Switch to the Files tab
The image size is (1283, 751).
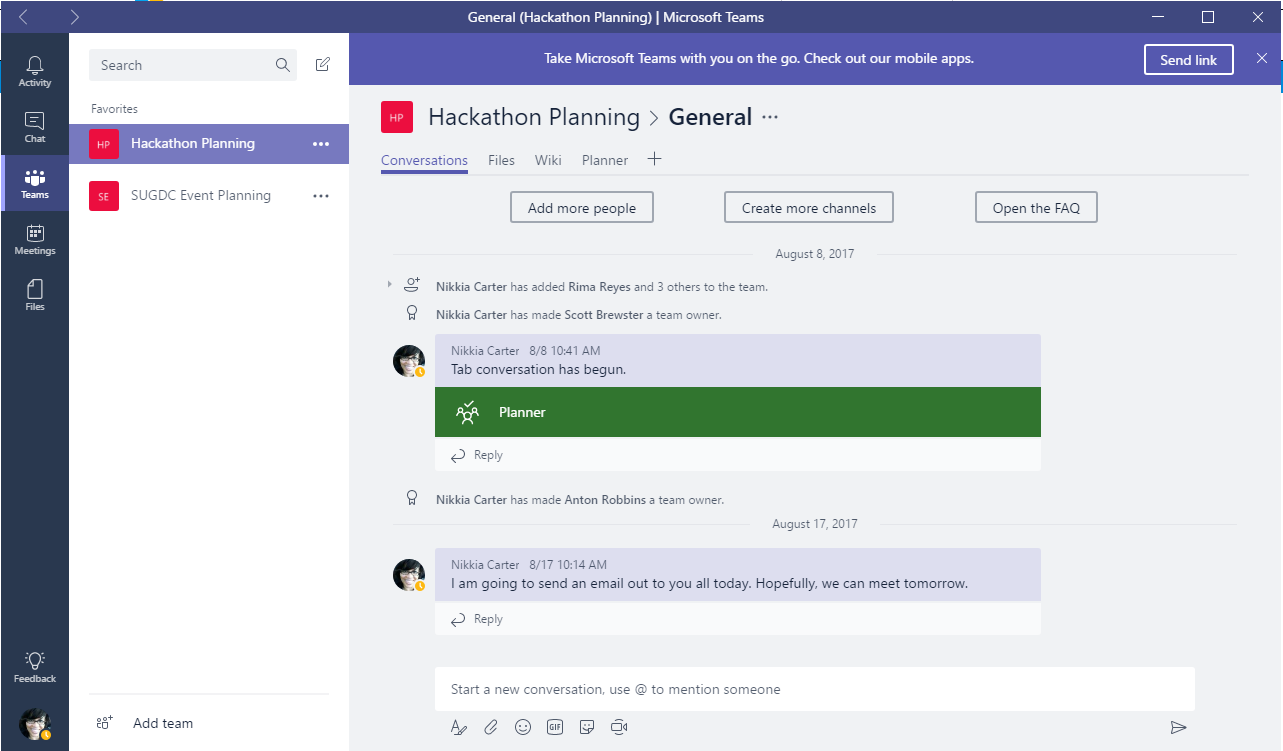pos(501,160)
